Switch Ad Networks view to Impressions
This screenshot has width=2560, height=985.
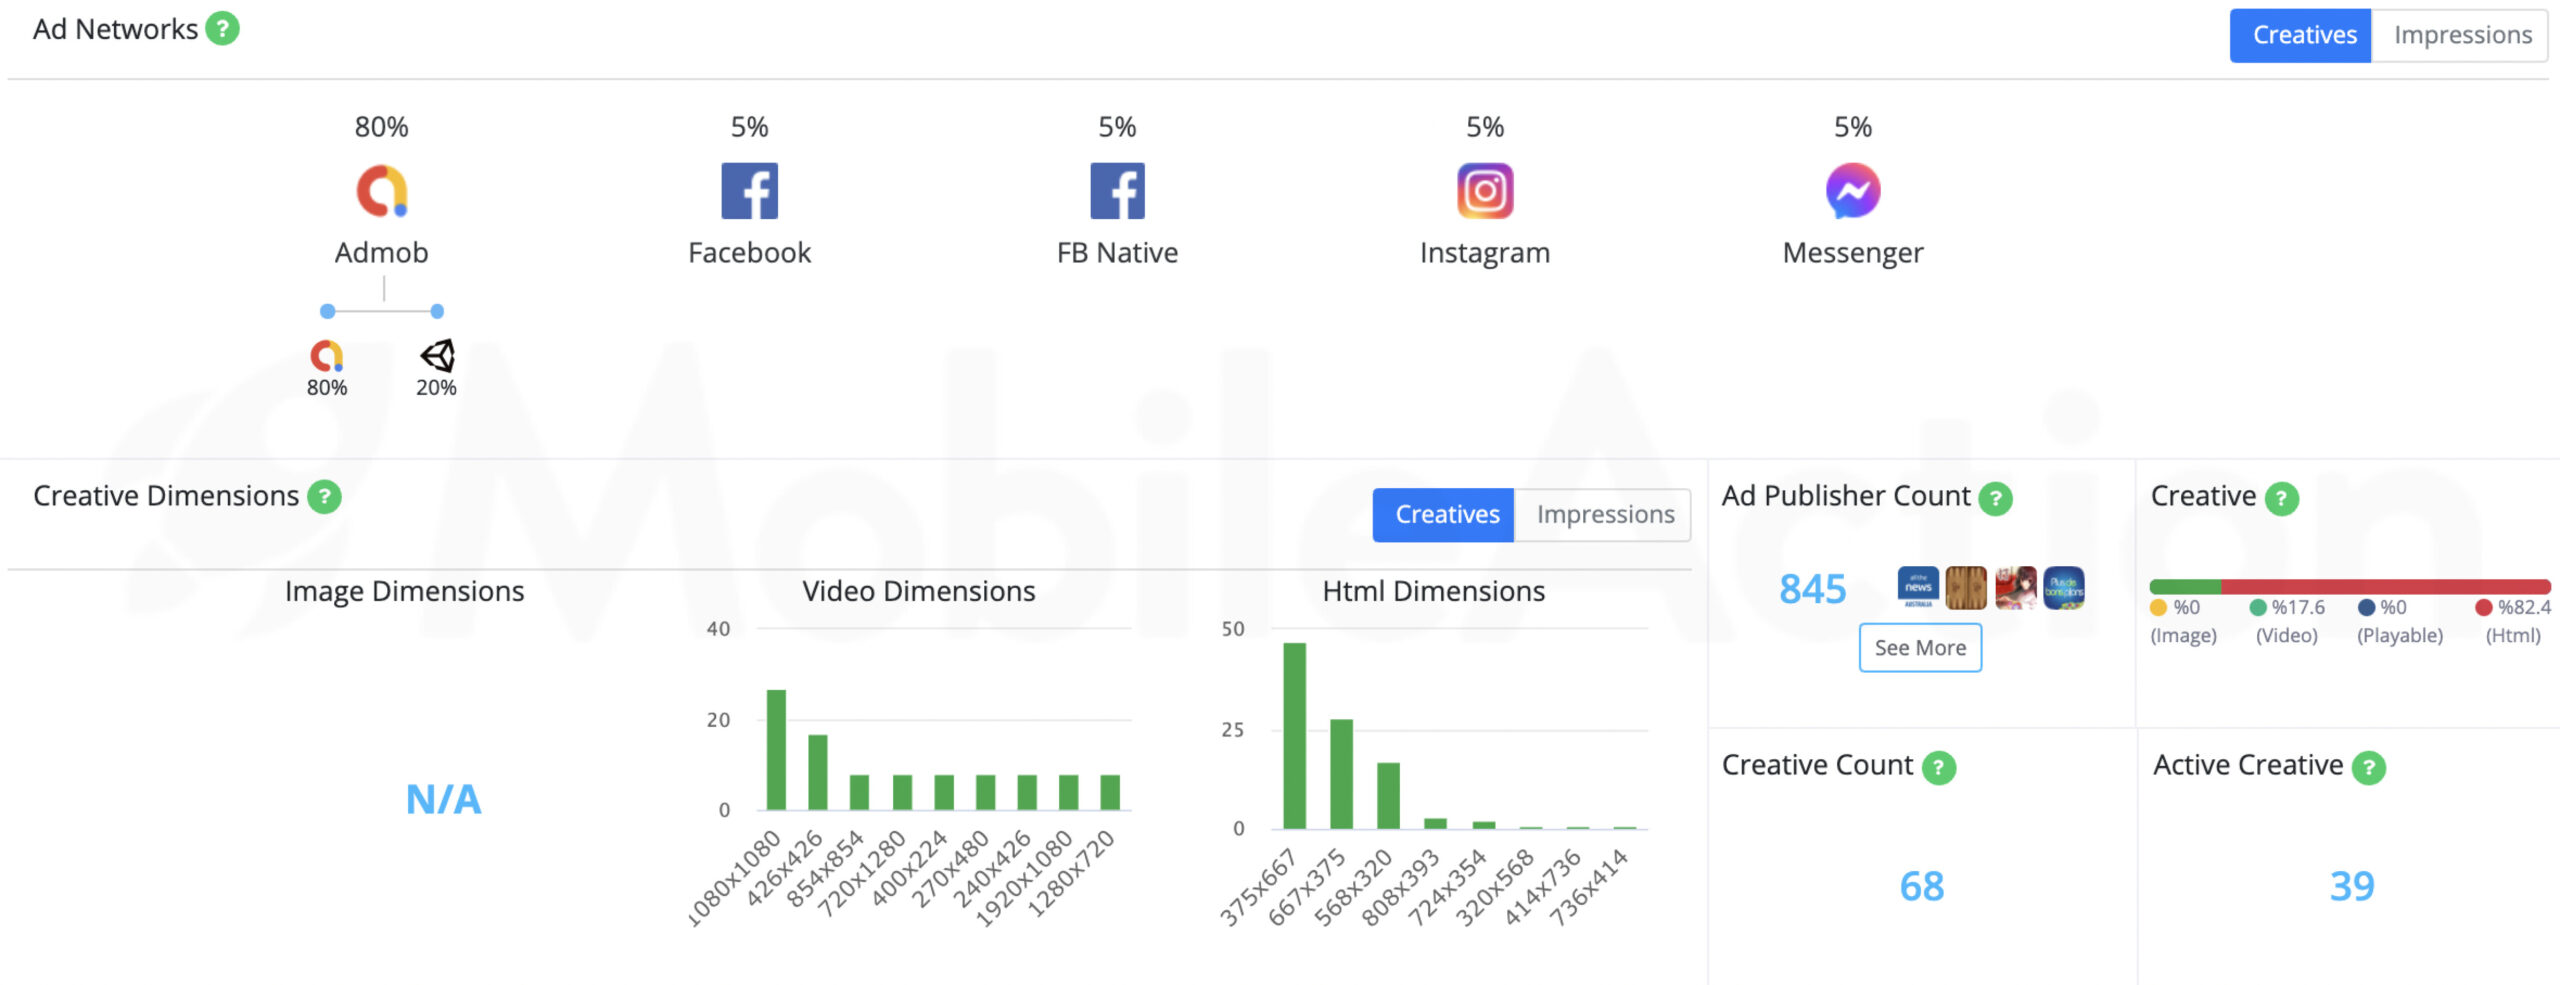(x=2460, y=35)
